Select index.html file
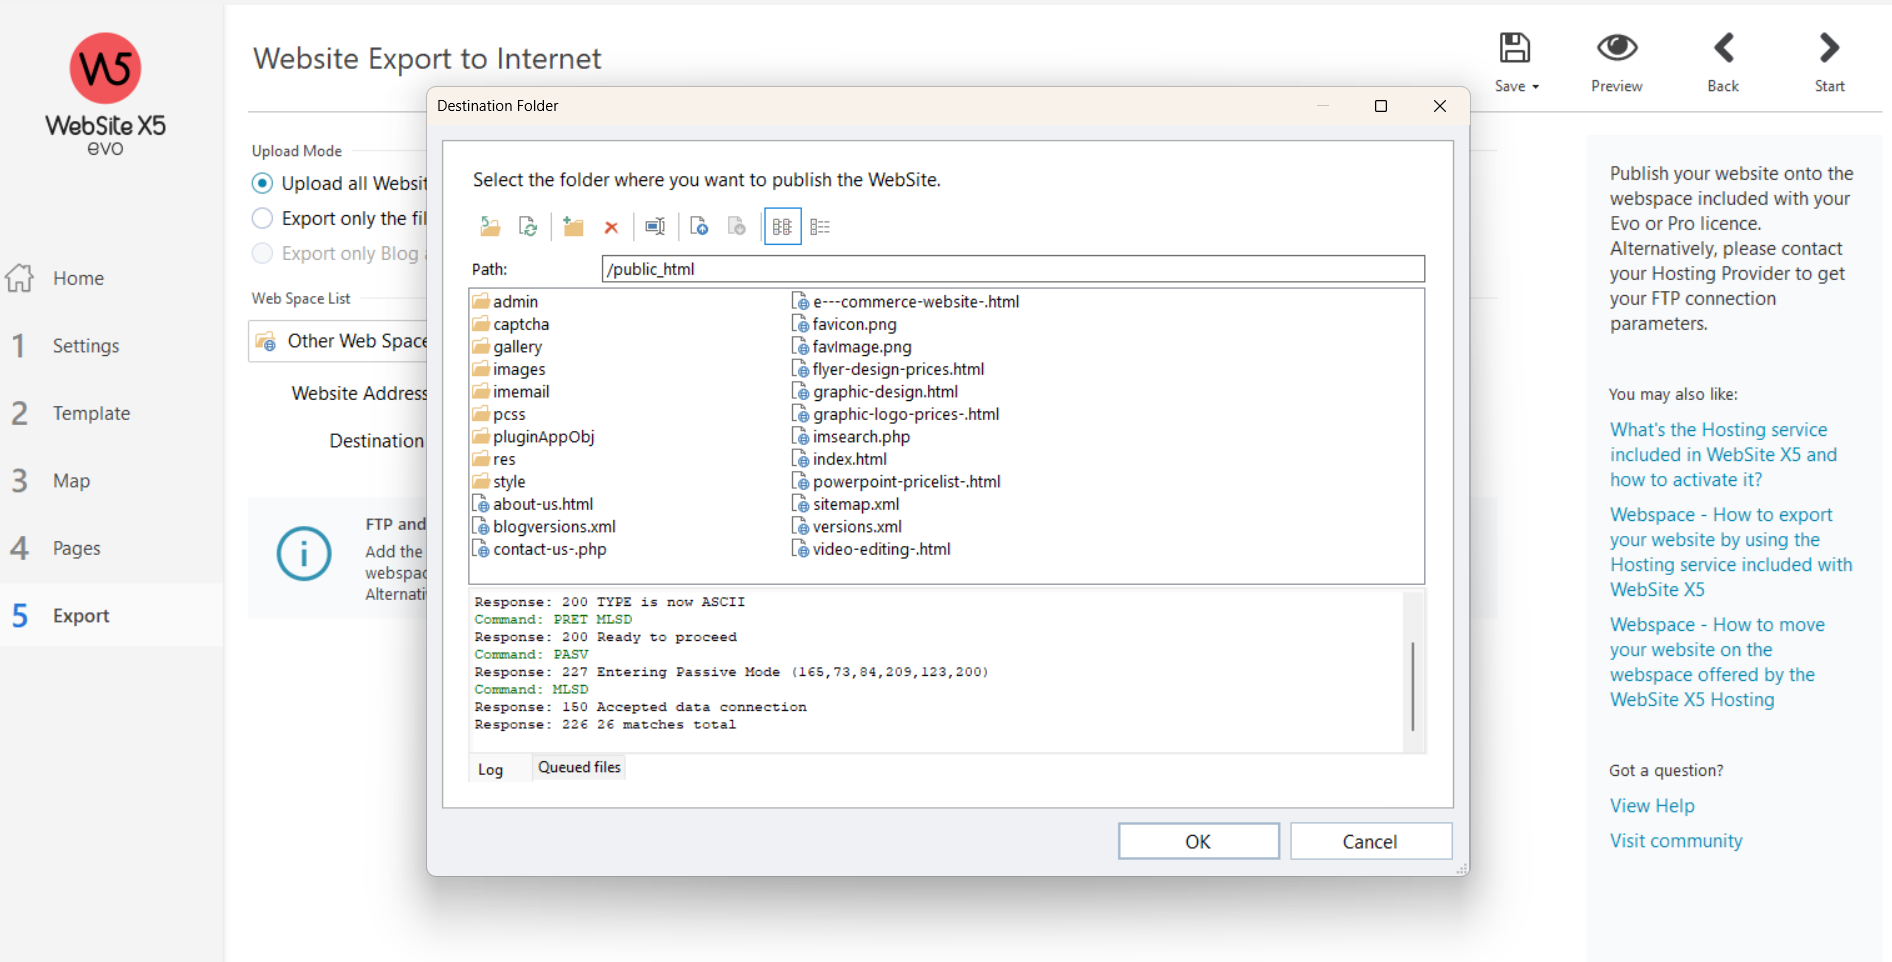 click(x=839, y=459)
